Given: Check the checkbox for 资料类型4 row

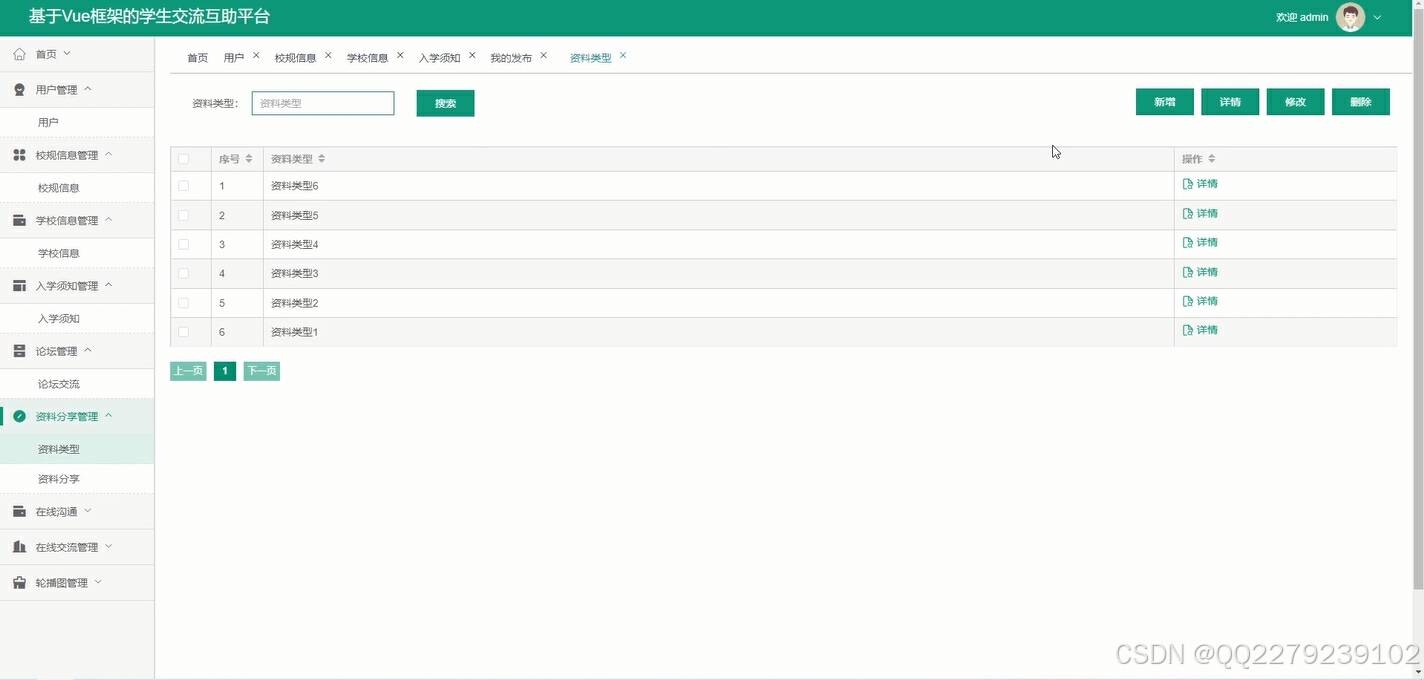Looking at the screenshot, I should 185,244.
